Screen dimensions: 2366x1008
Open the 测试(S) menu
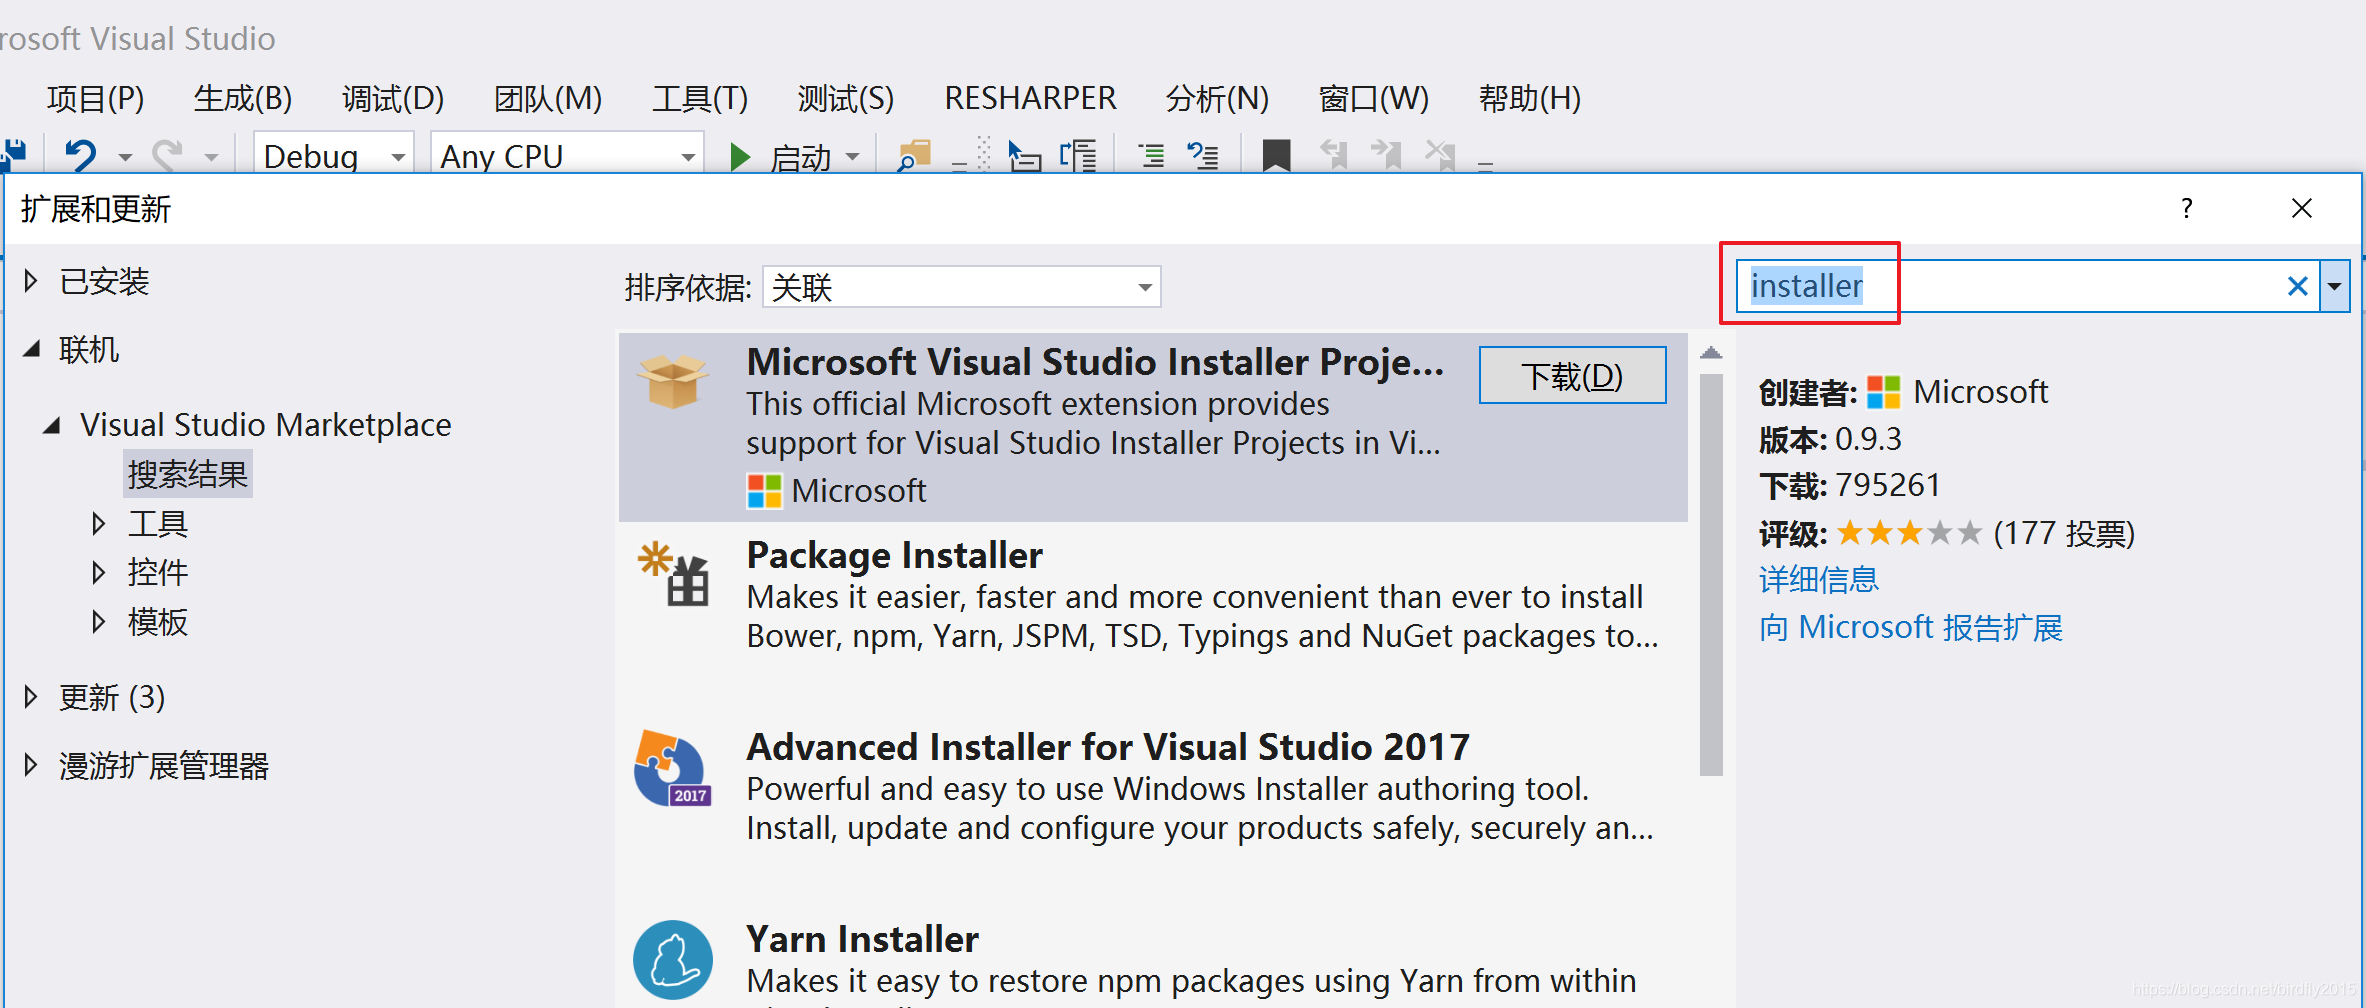846,98
